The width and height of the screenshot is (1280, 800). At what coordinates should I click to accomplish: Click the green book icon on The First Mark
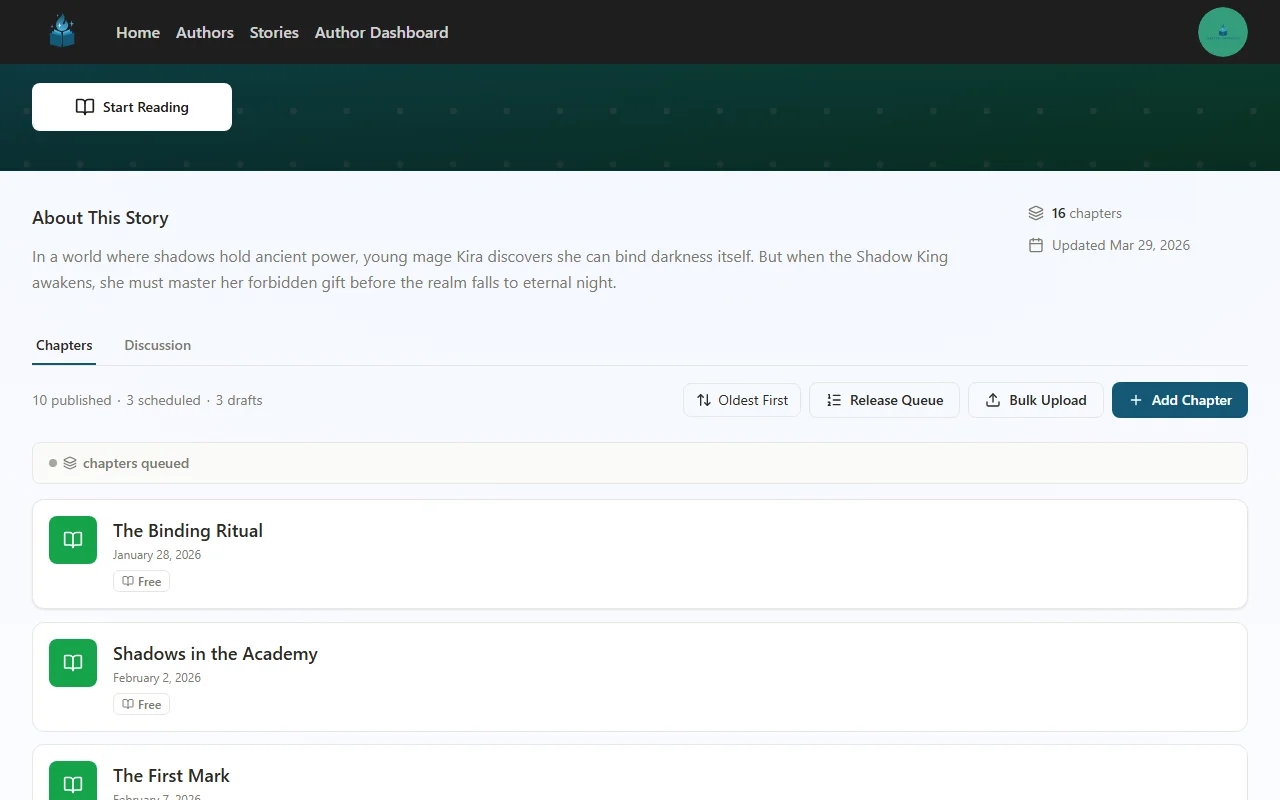click(x=72, y=783)
